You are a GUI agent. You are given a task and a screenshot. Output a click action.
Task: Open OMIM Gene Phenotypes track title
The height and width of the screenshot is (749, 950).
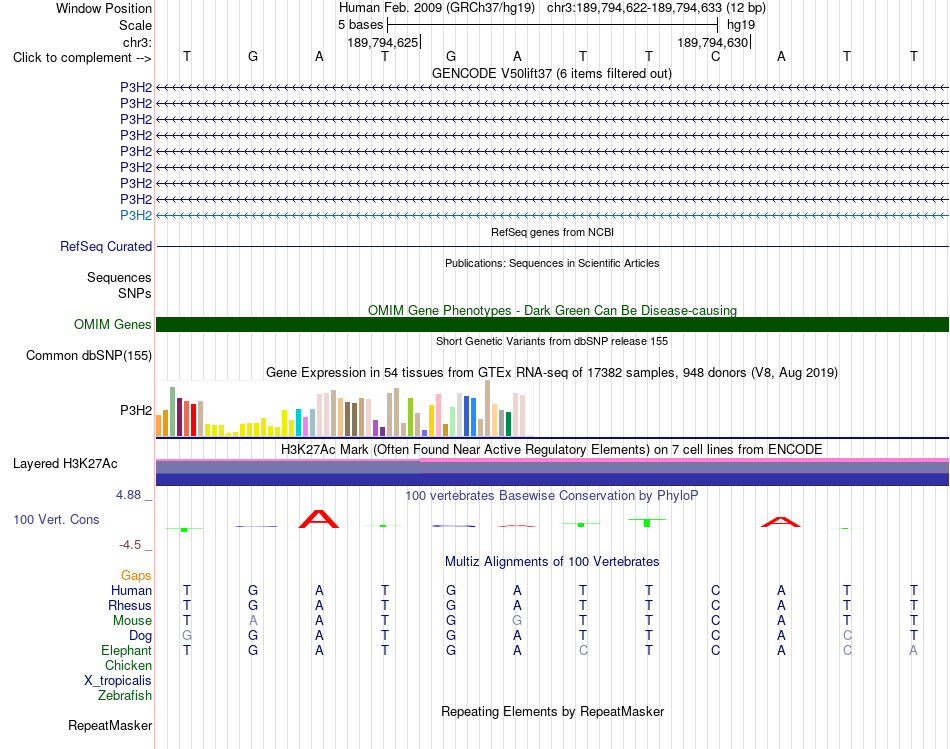click(x=552, y=310)
